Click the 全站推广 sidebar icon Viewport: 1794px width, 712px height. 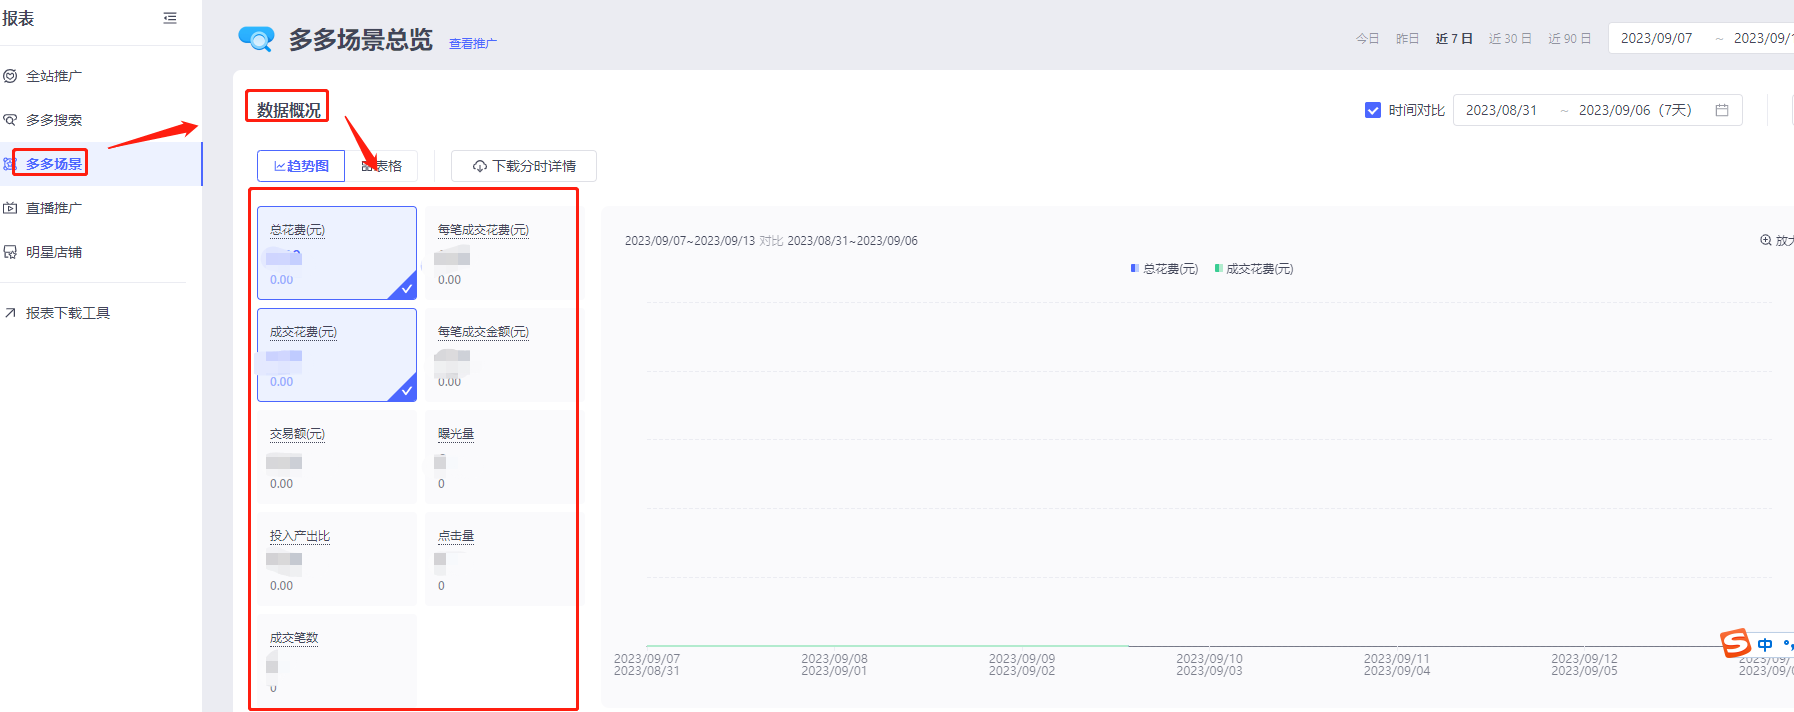click(x=10, y=76)
